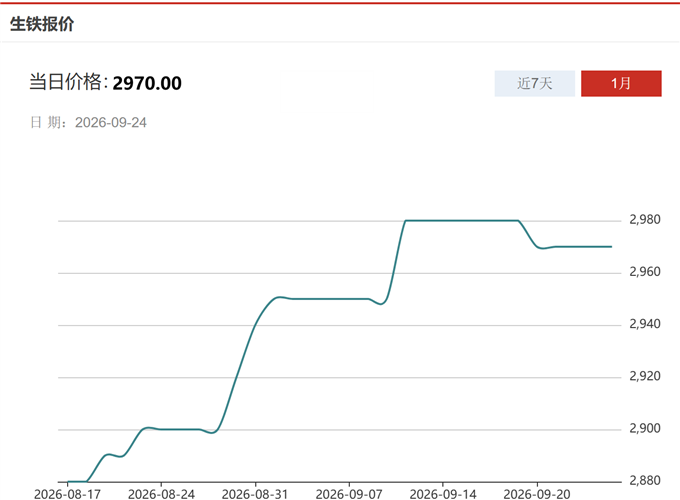Viewport: 680px width, 500px height.
Task: Click the 生铁报价 heading
Action: 42,24
